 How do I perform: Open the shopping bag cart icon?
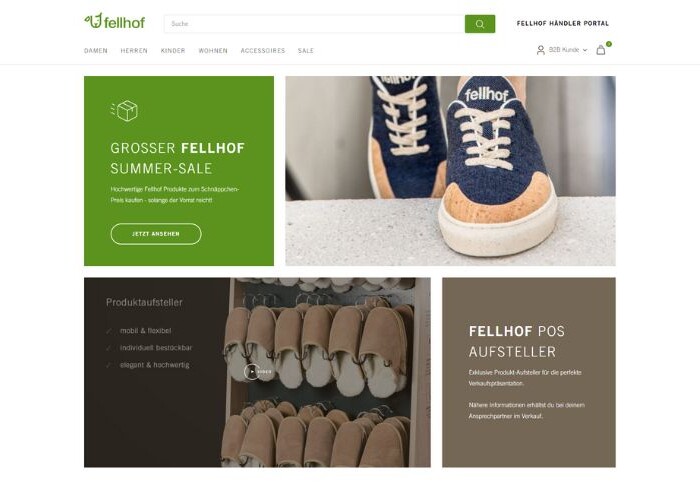point(601,50)
